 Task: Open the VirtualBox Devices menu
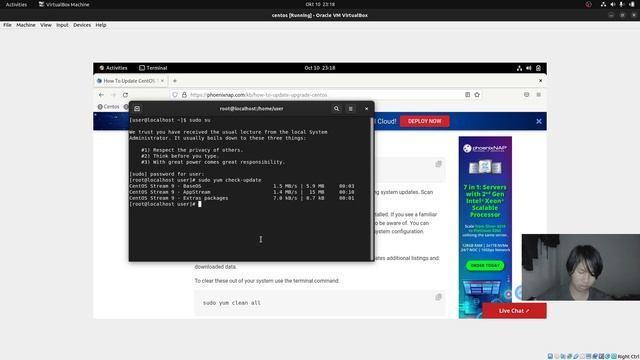pyautogui.click(x=82, y=25)
